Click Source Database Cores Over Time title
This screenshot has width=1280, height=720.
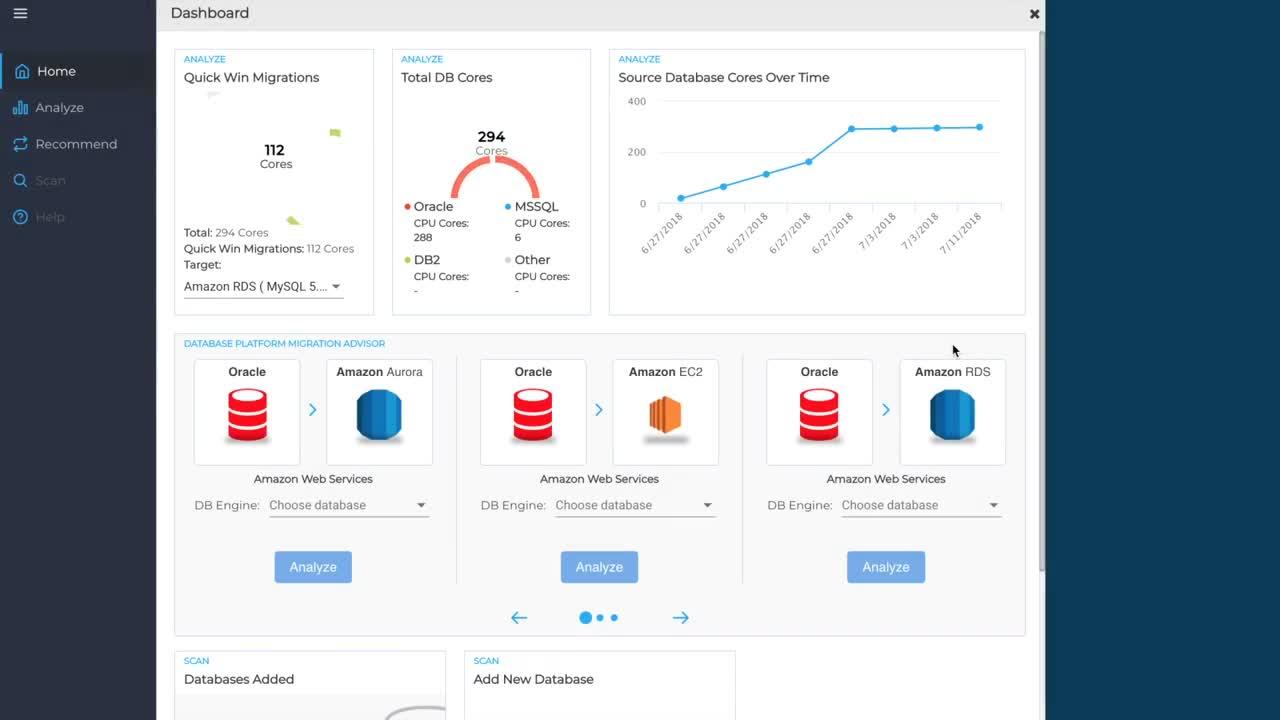(x=724, y=77)
